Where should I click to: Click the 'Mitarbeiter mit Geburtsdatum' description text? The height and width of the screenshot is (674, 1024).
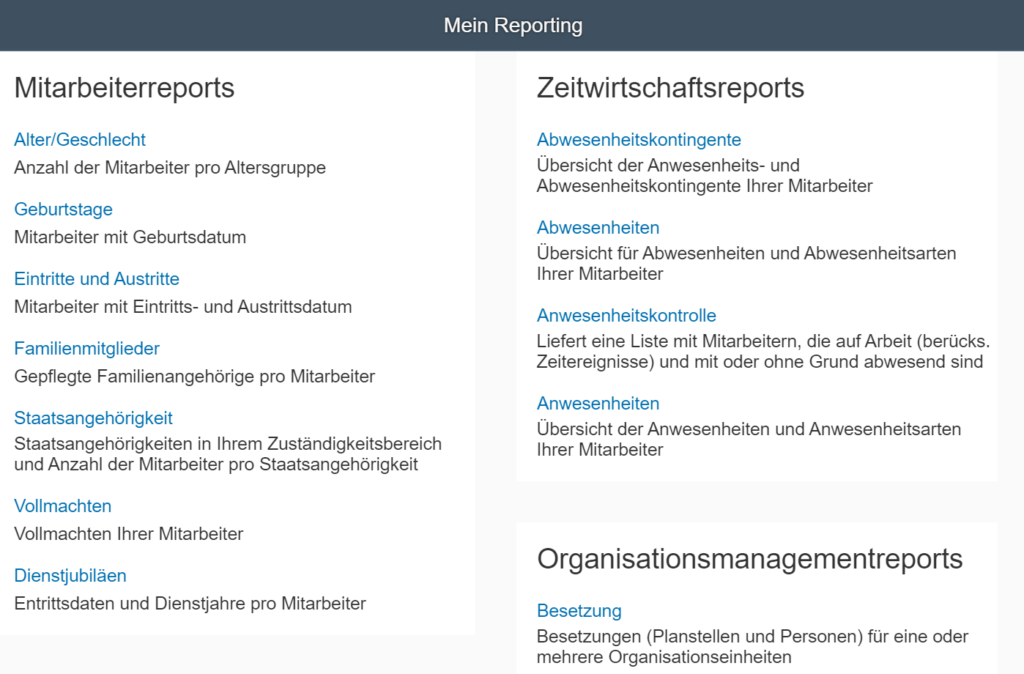[x=130, y=237]
